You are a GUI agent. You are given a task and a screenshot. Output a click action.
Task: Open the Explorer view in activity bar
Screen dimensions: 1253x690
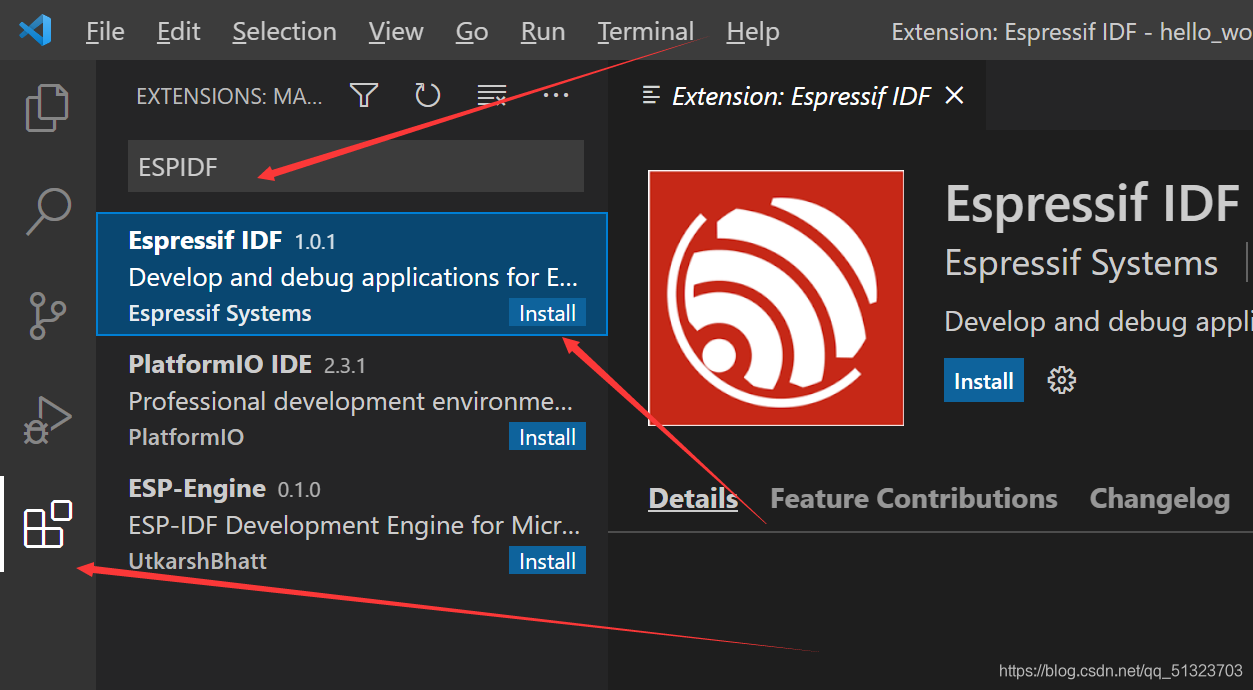tap(47, 107)
